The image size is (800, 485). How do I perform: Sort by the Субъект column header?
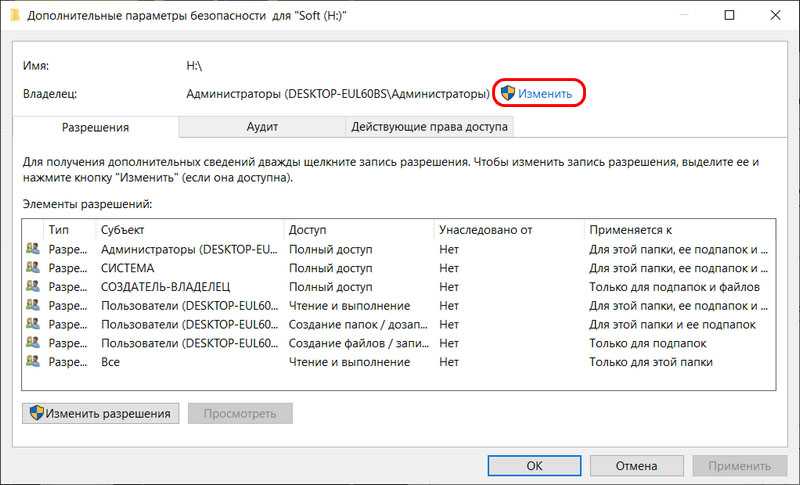(189, 230)
